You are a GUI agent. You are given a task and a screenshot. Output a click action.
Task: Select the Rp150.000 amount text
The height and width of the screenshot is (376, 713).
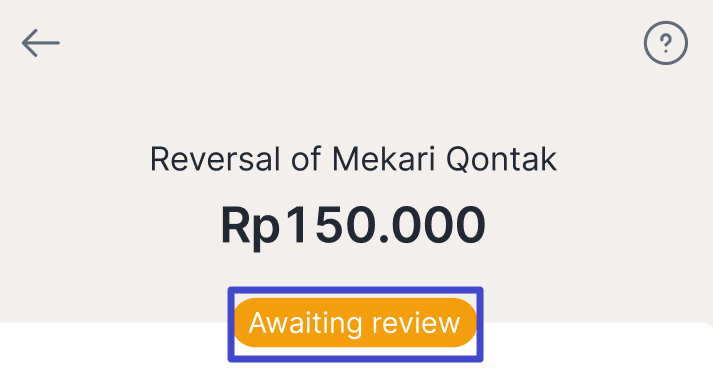click(353, 226)
